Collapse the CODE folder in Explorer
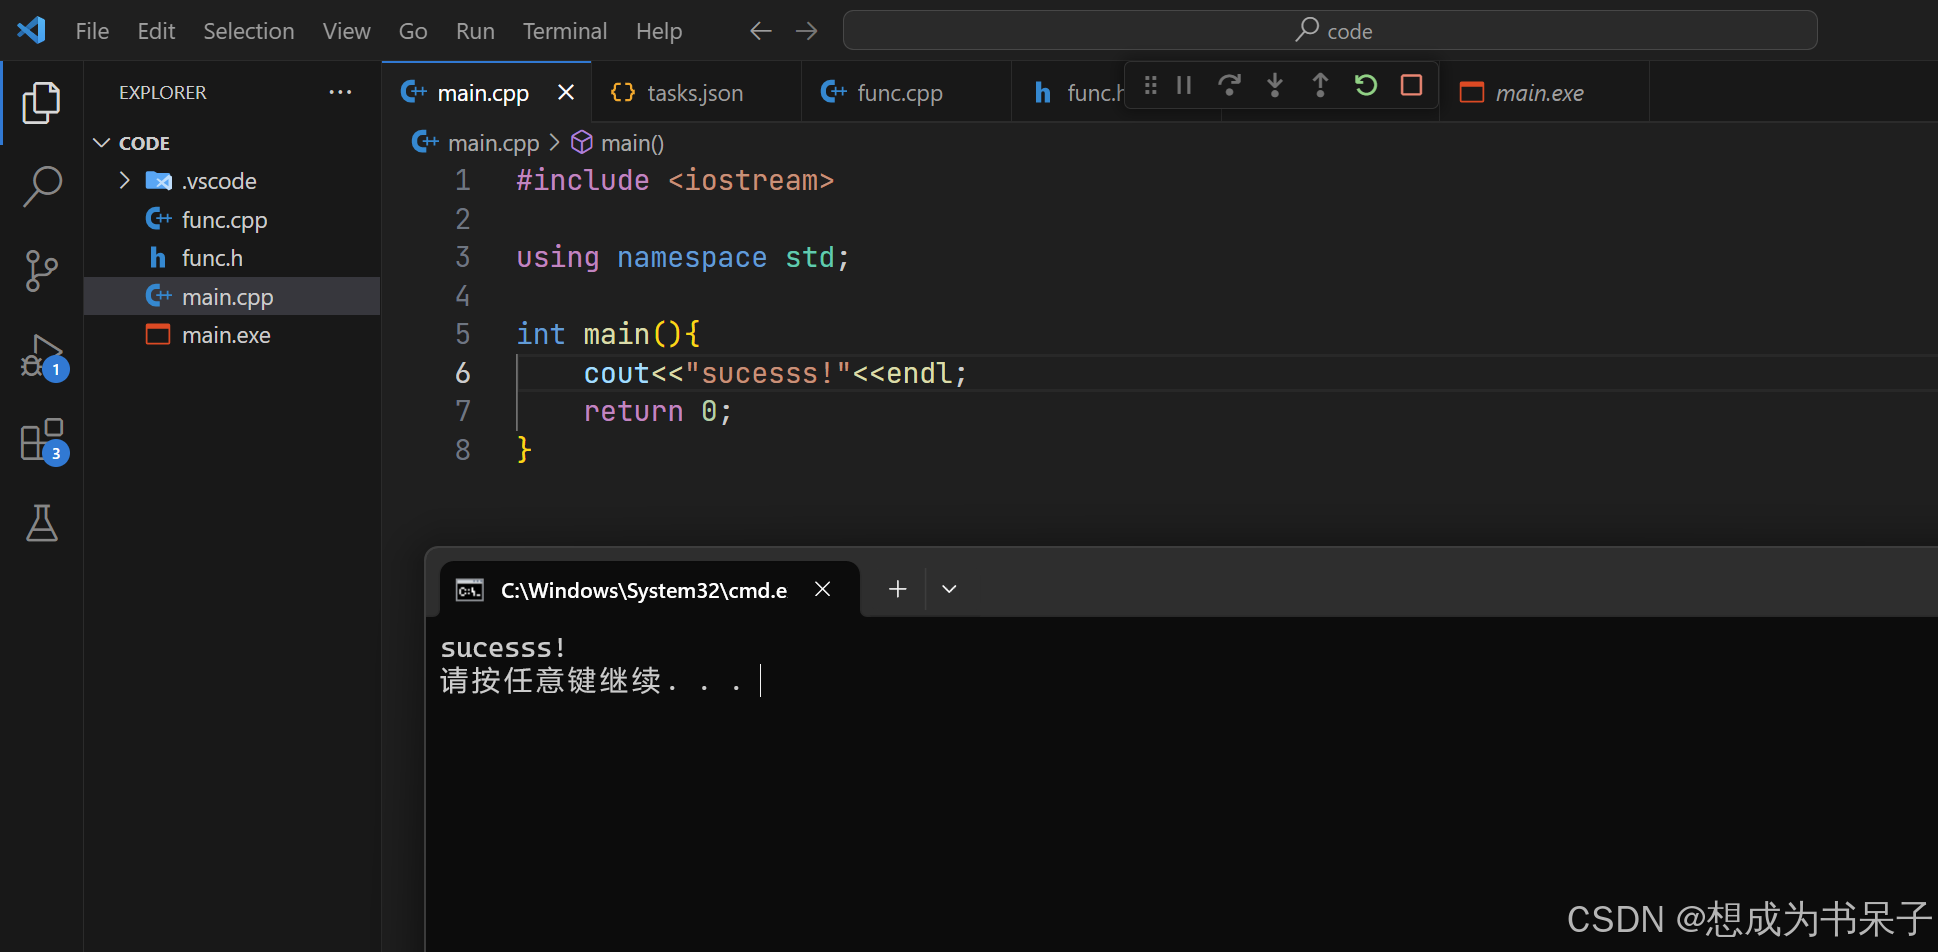1938x952 pixels. [101, 142]
